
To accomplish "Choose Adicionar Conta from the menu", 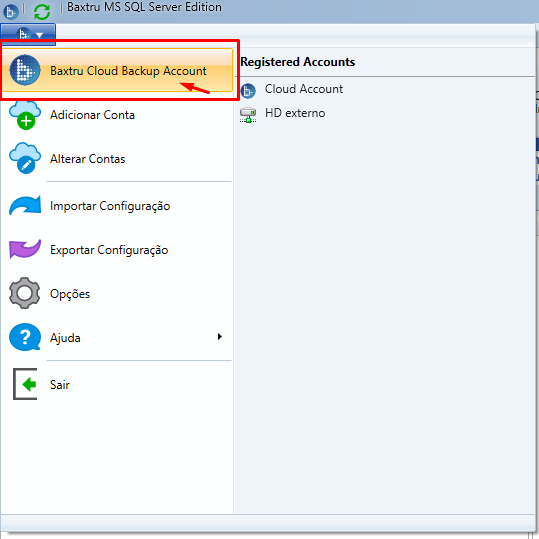I will 117,115.
